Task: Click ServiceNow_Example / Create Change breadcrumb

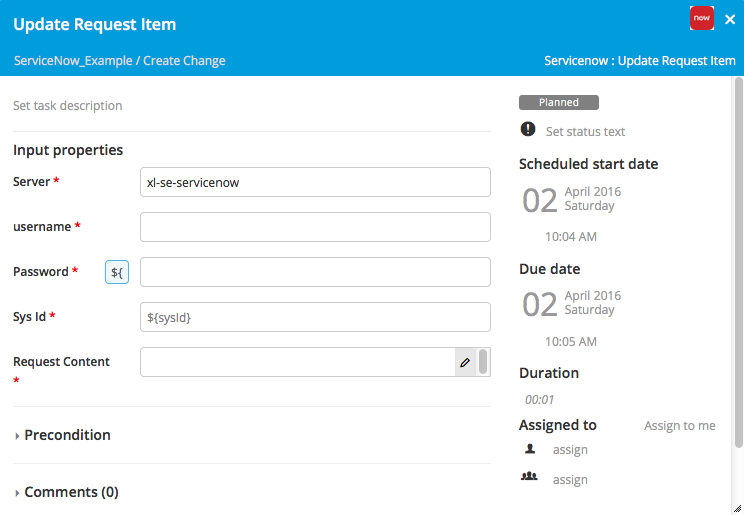Action: pos(120,61)
